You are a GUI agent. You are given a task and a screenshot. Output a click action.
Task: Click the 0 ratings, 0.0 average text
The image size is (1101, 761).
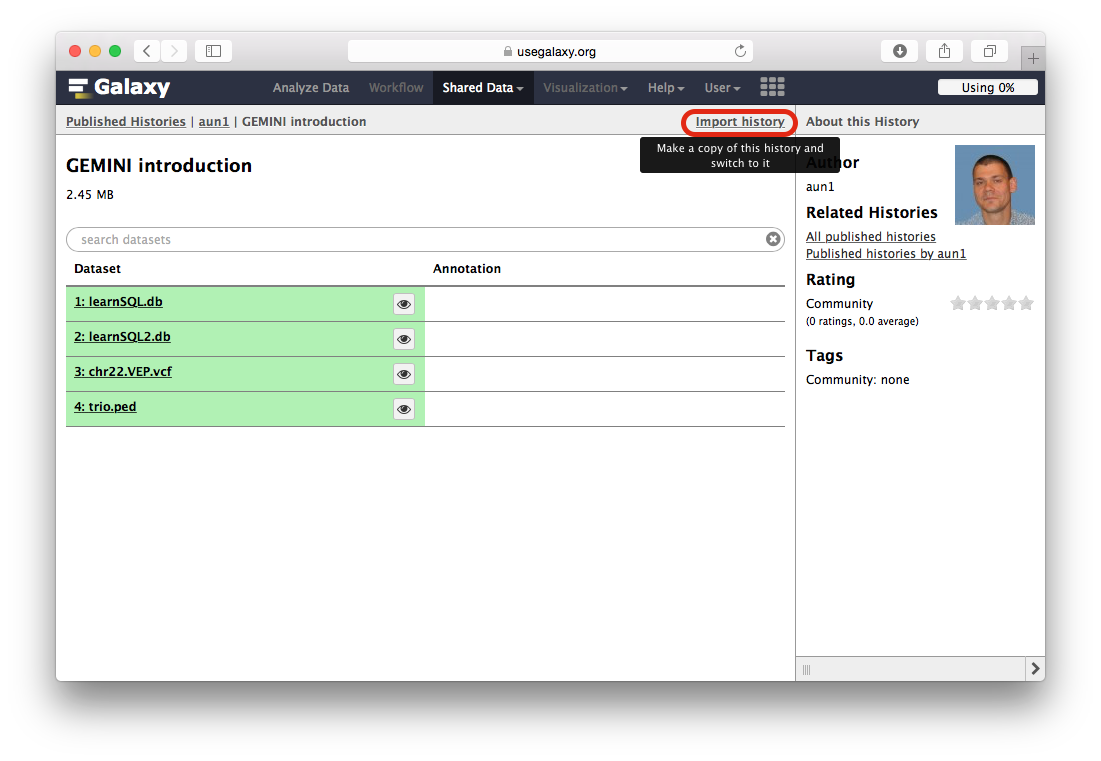[862, 321]
